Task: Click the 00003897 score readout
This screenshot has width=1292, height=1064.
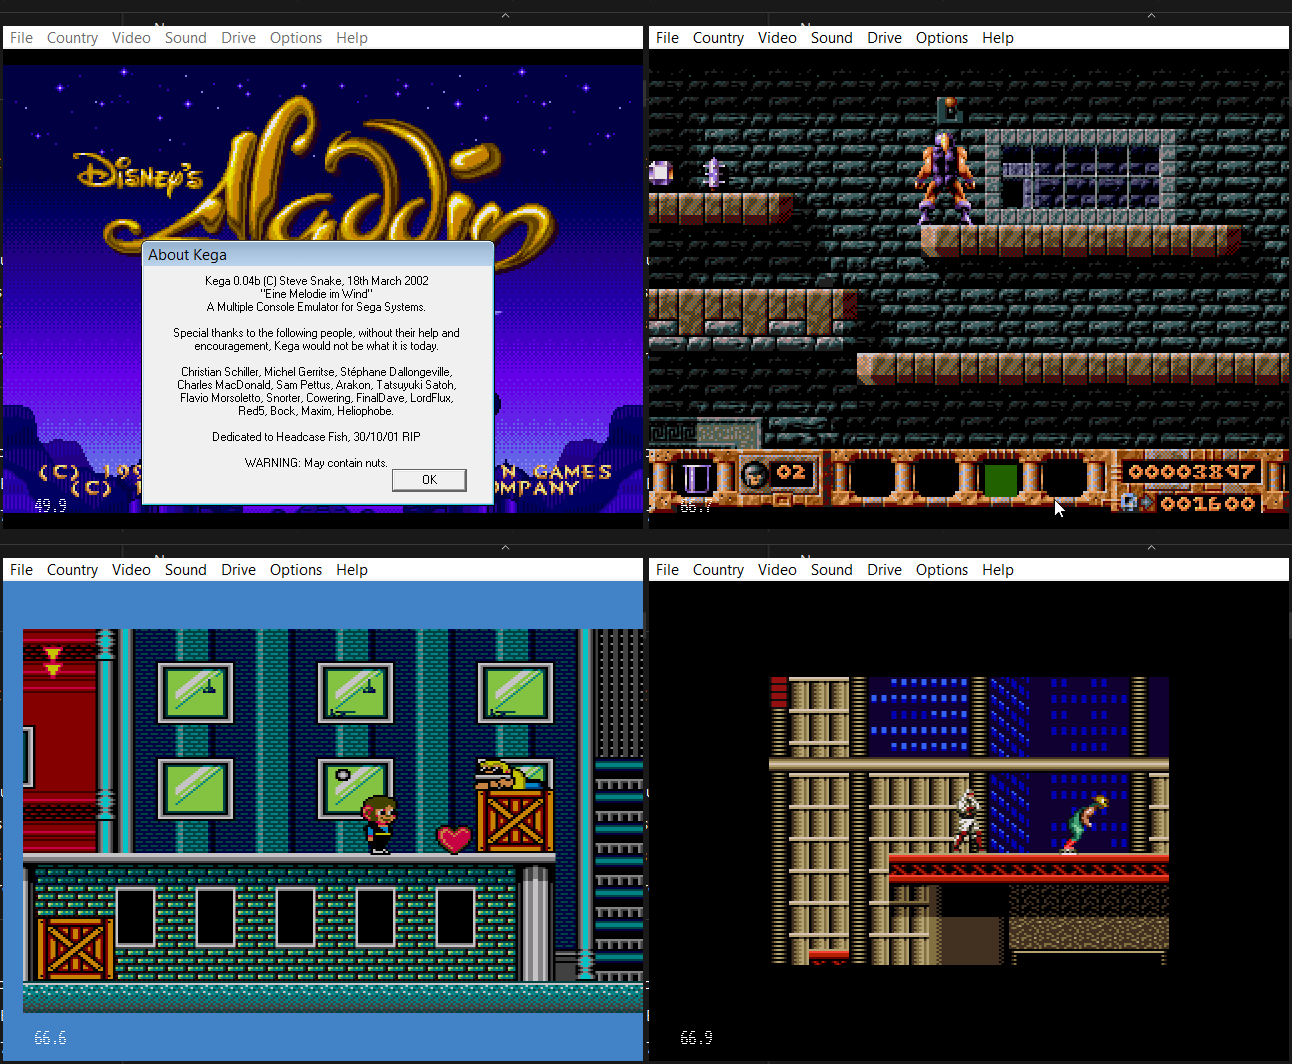Action: pyautogui.click(x=1191, y=472)
